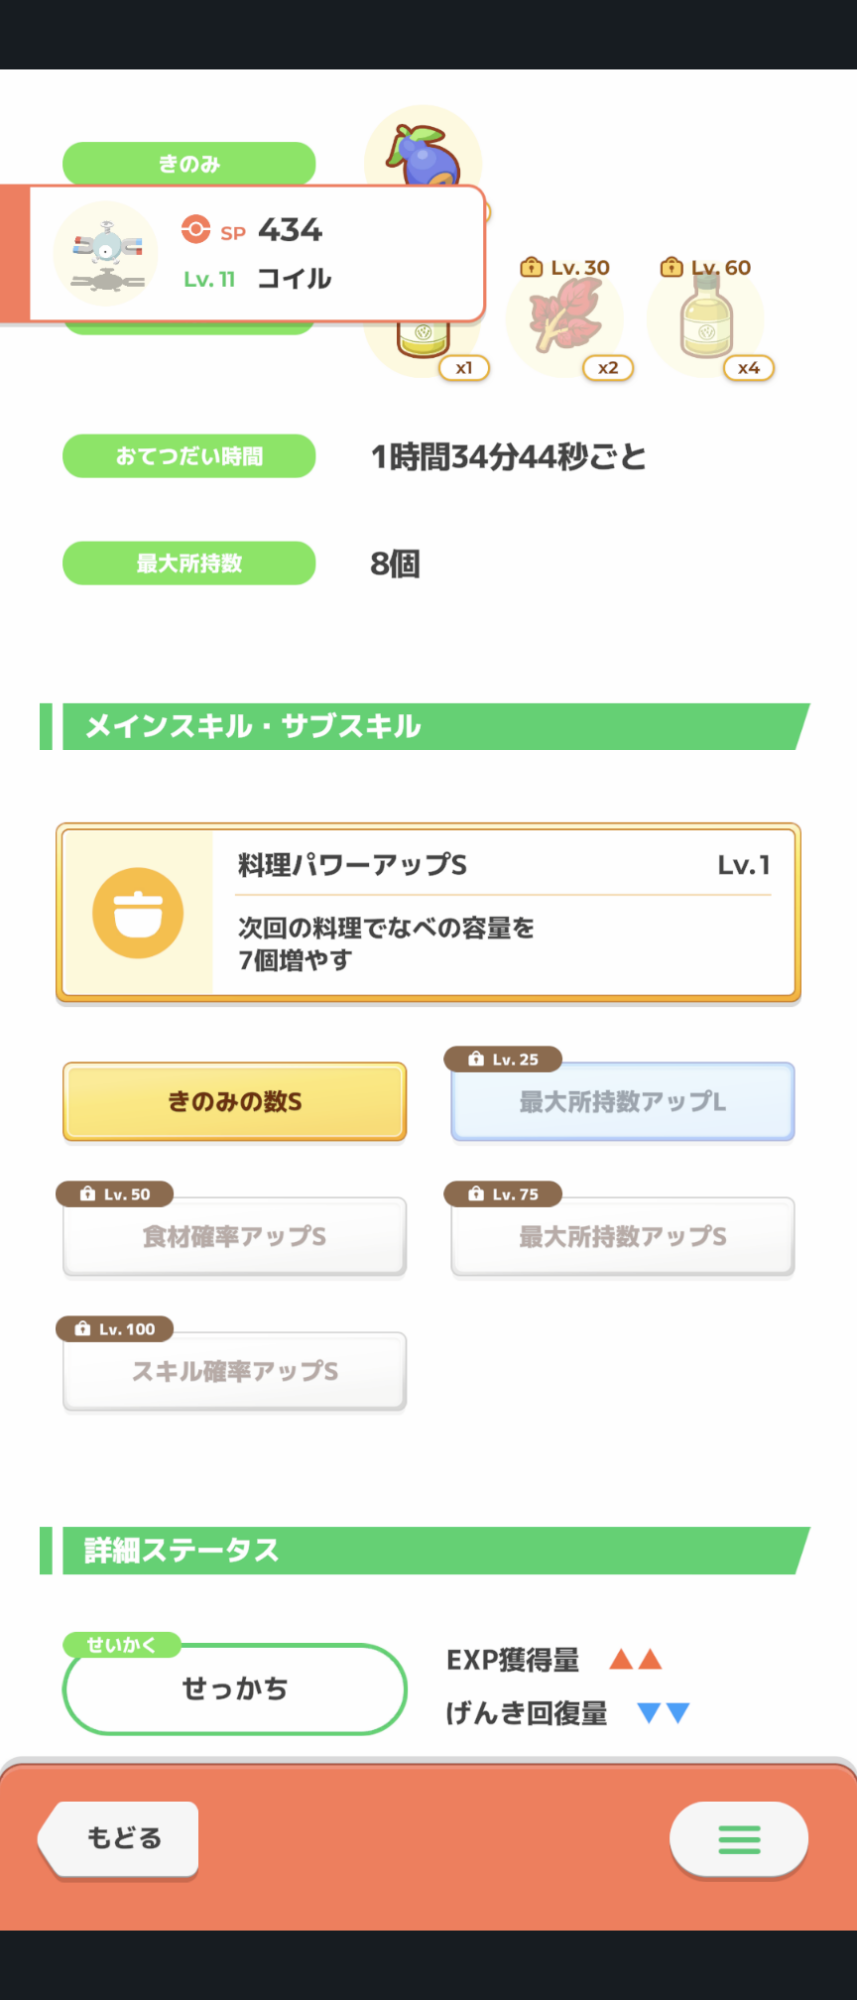Tap the おてつだい時間 label
Image resolution: width=857 pixels, height=2000 pixels.
point(189,456)
